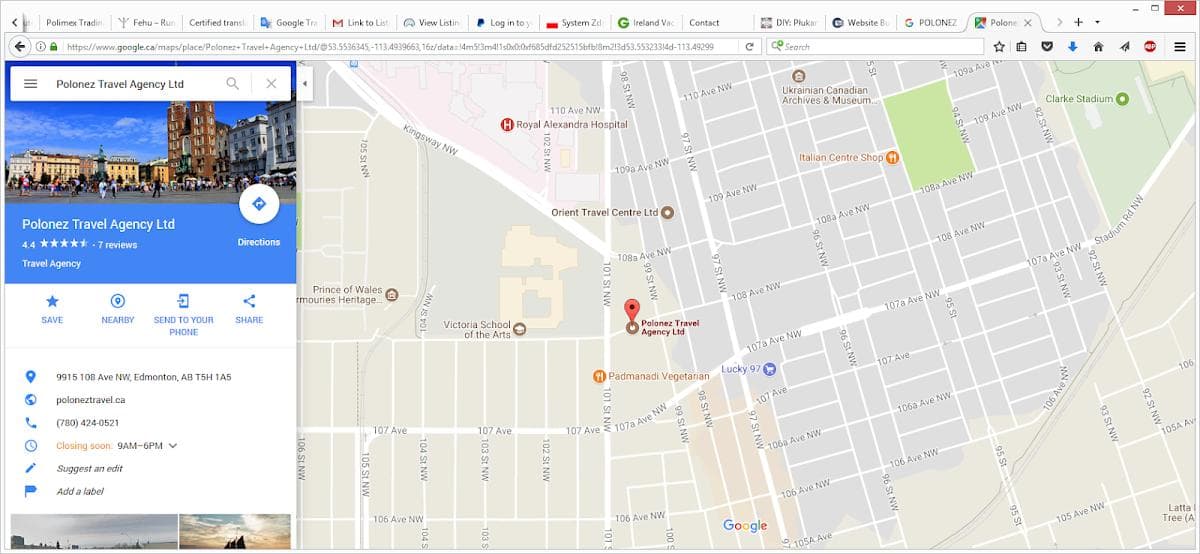Click the Padmanadi Vegetarian restaurant marker
Image resolution: width=1200 pixels, height=554 pixels.
(x=599, y=376)
